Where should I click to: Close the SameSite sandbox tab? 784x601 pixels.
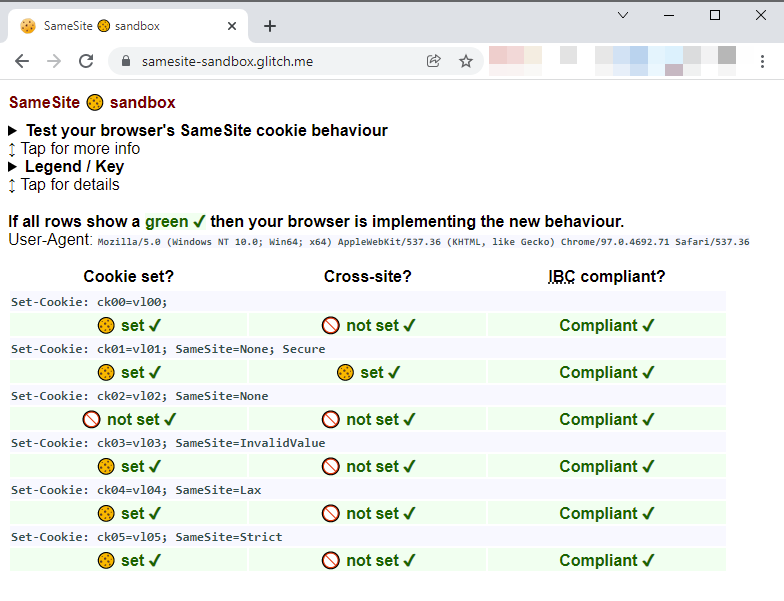coord(232,26)
